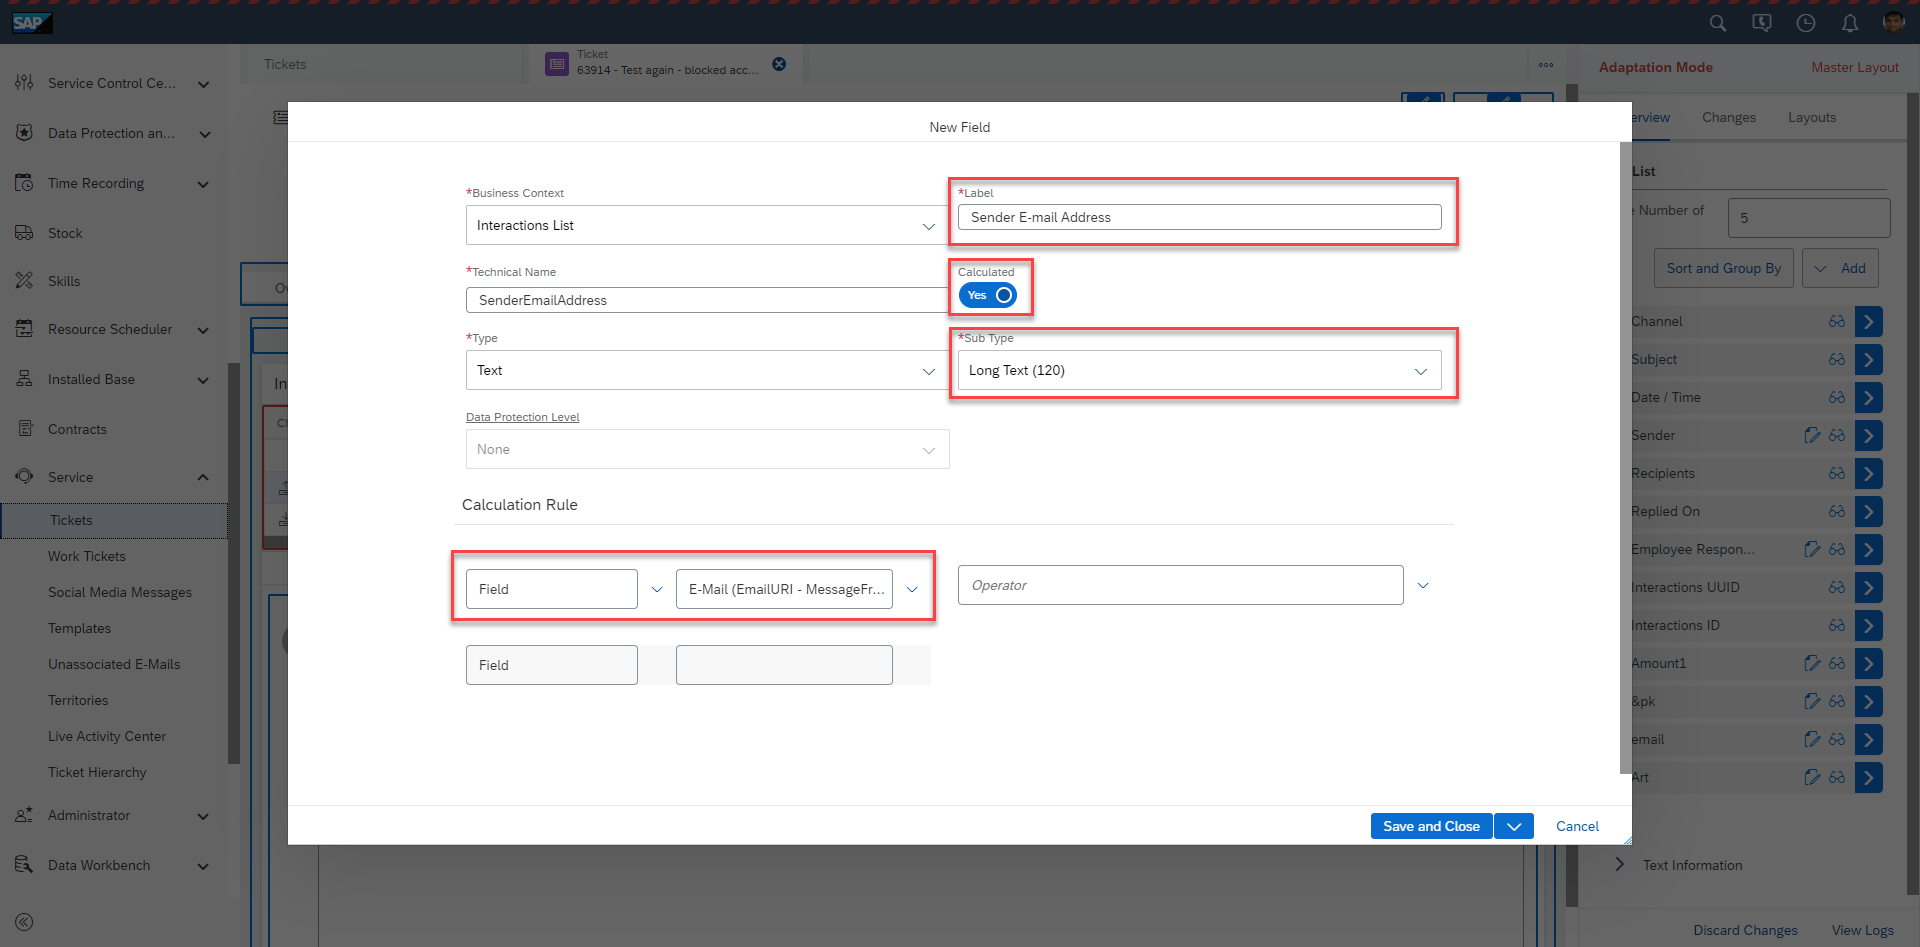Edit the Sender field with pencil icon
This screenshot has width=1920, height=947.
[1812, 435]
